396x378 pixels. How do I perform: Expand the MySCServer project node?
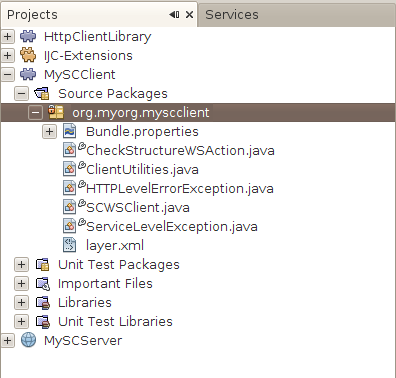click(x=8, y=341)
